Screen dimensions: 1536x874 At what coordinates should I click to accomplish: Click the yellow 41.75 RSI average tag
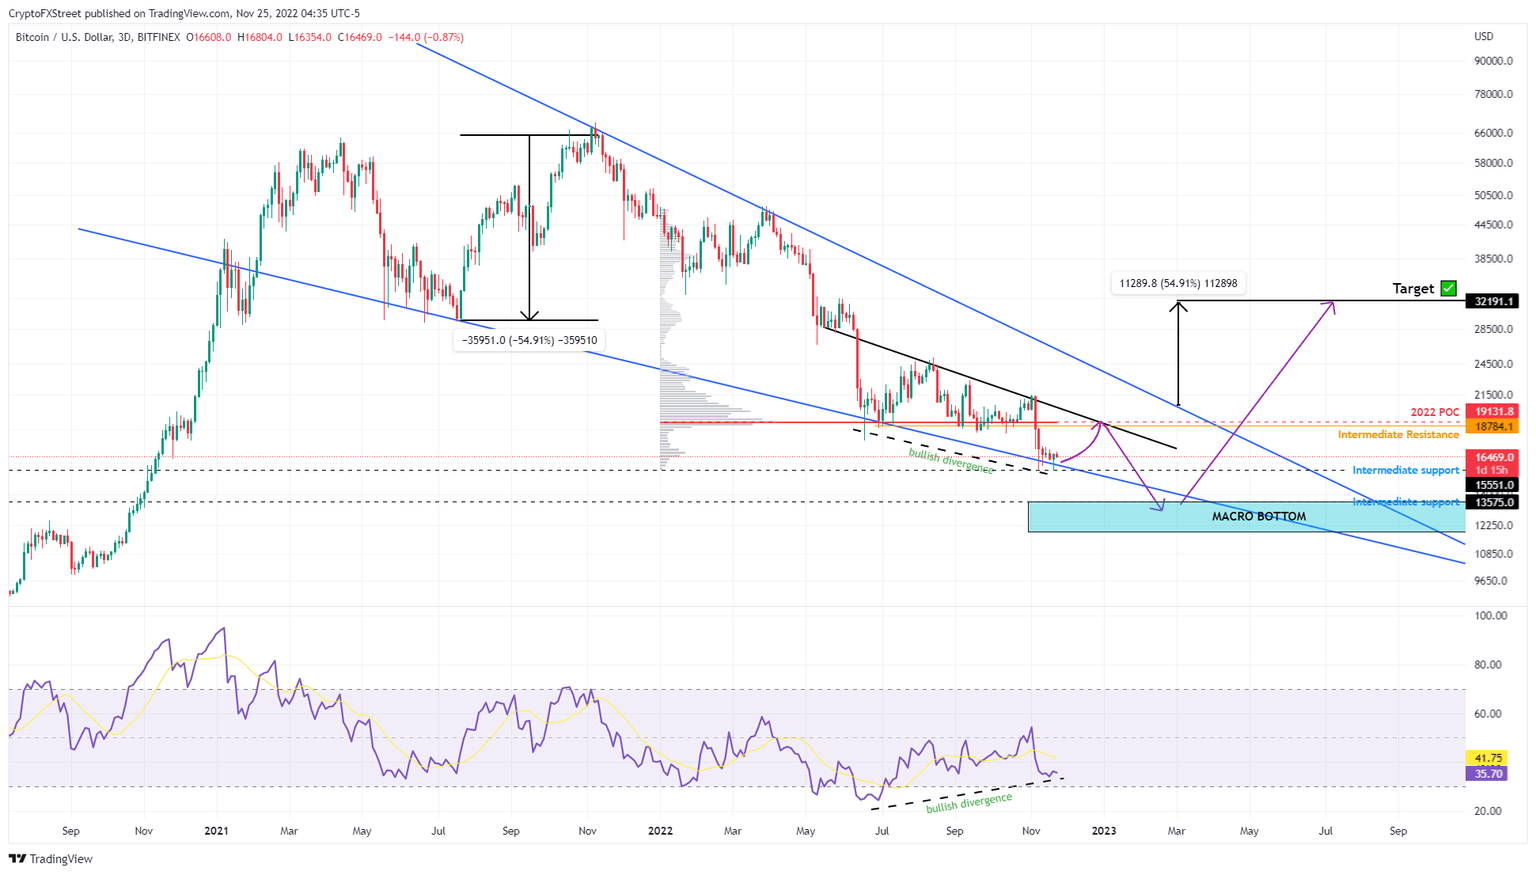click(x=1485, y=758)
